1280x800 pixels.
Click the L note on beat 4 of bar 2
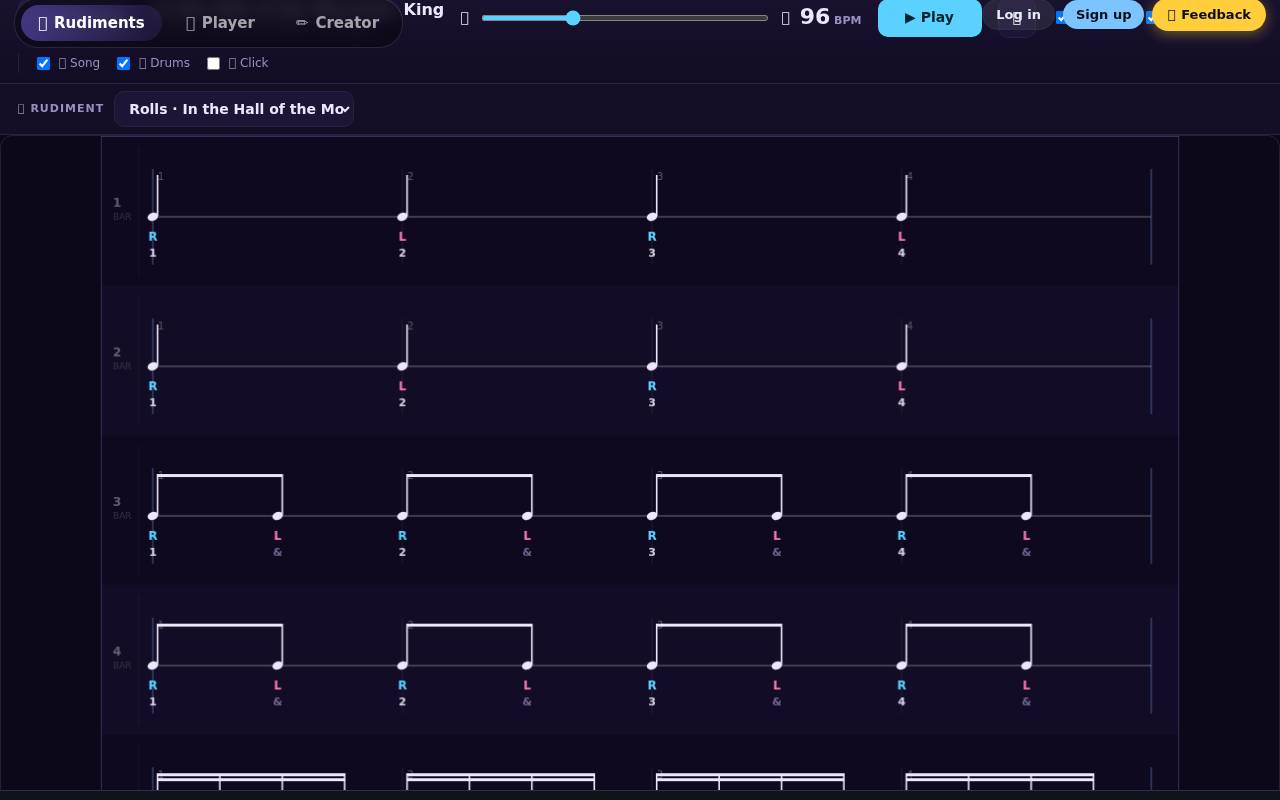coord(902,366)
